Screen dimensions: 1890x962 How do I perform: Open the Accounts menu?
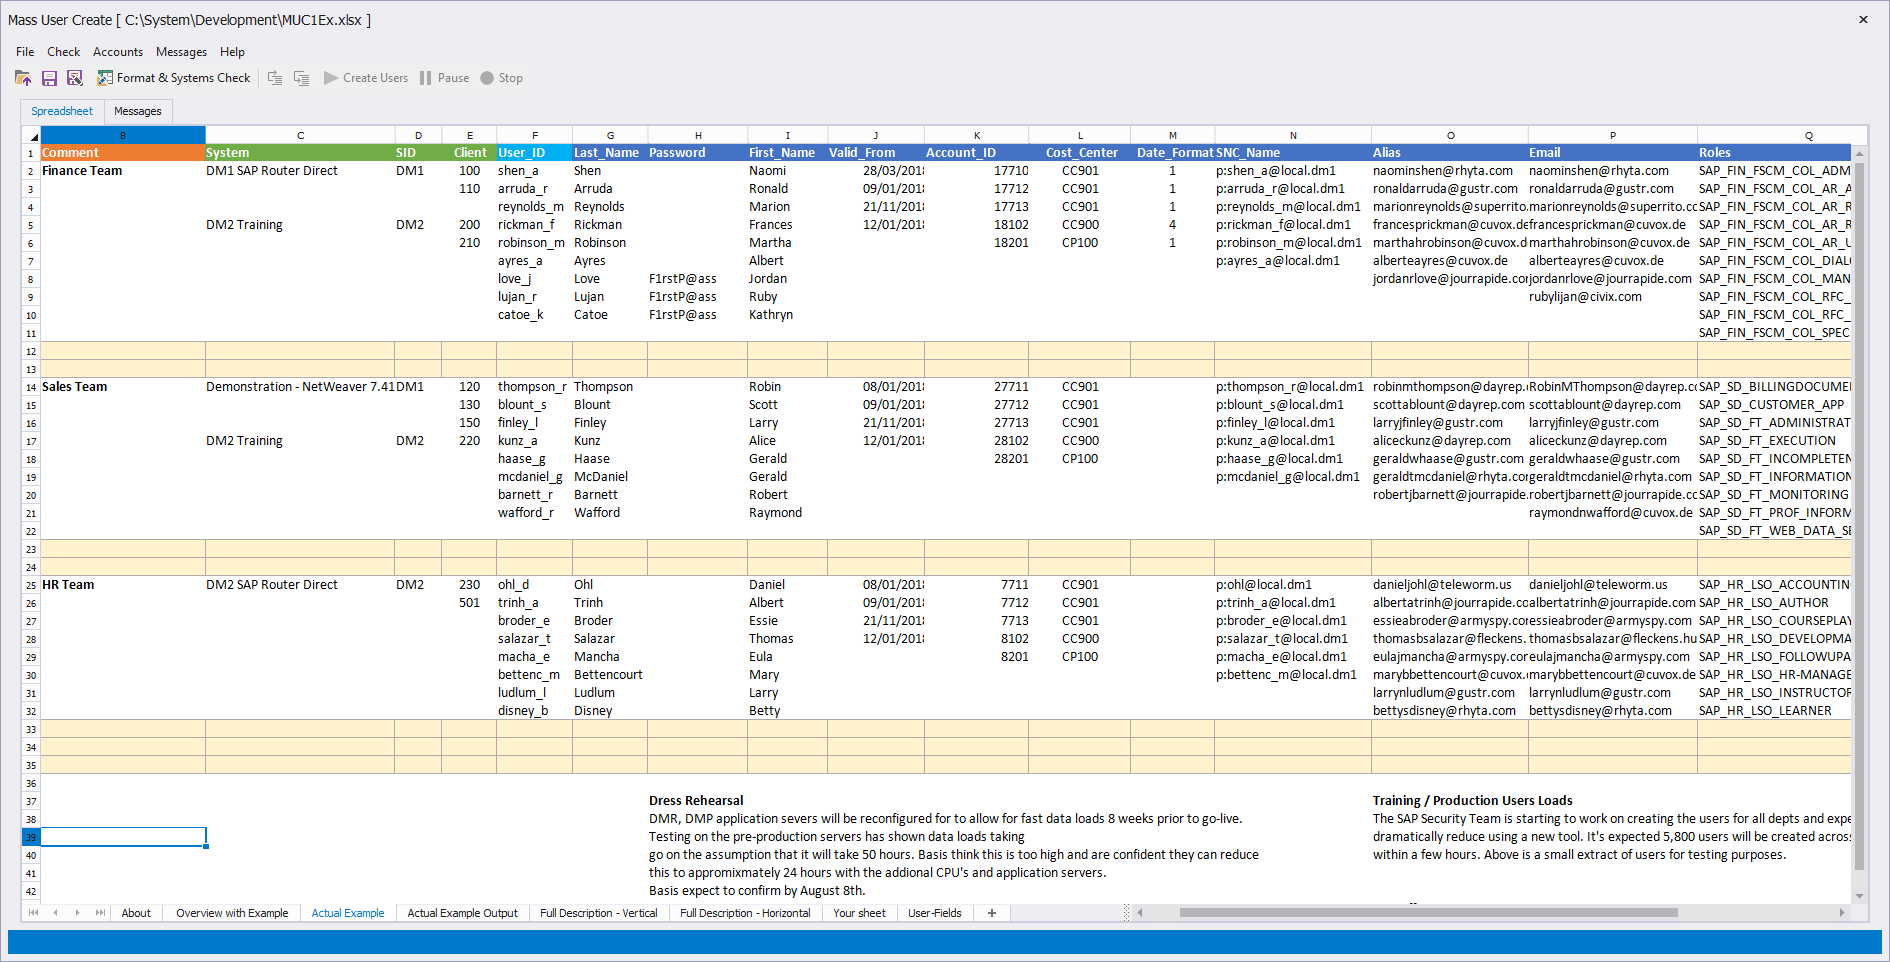pos(118,52)
